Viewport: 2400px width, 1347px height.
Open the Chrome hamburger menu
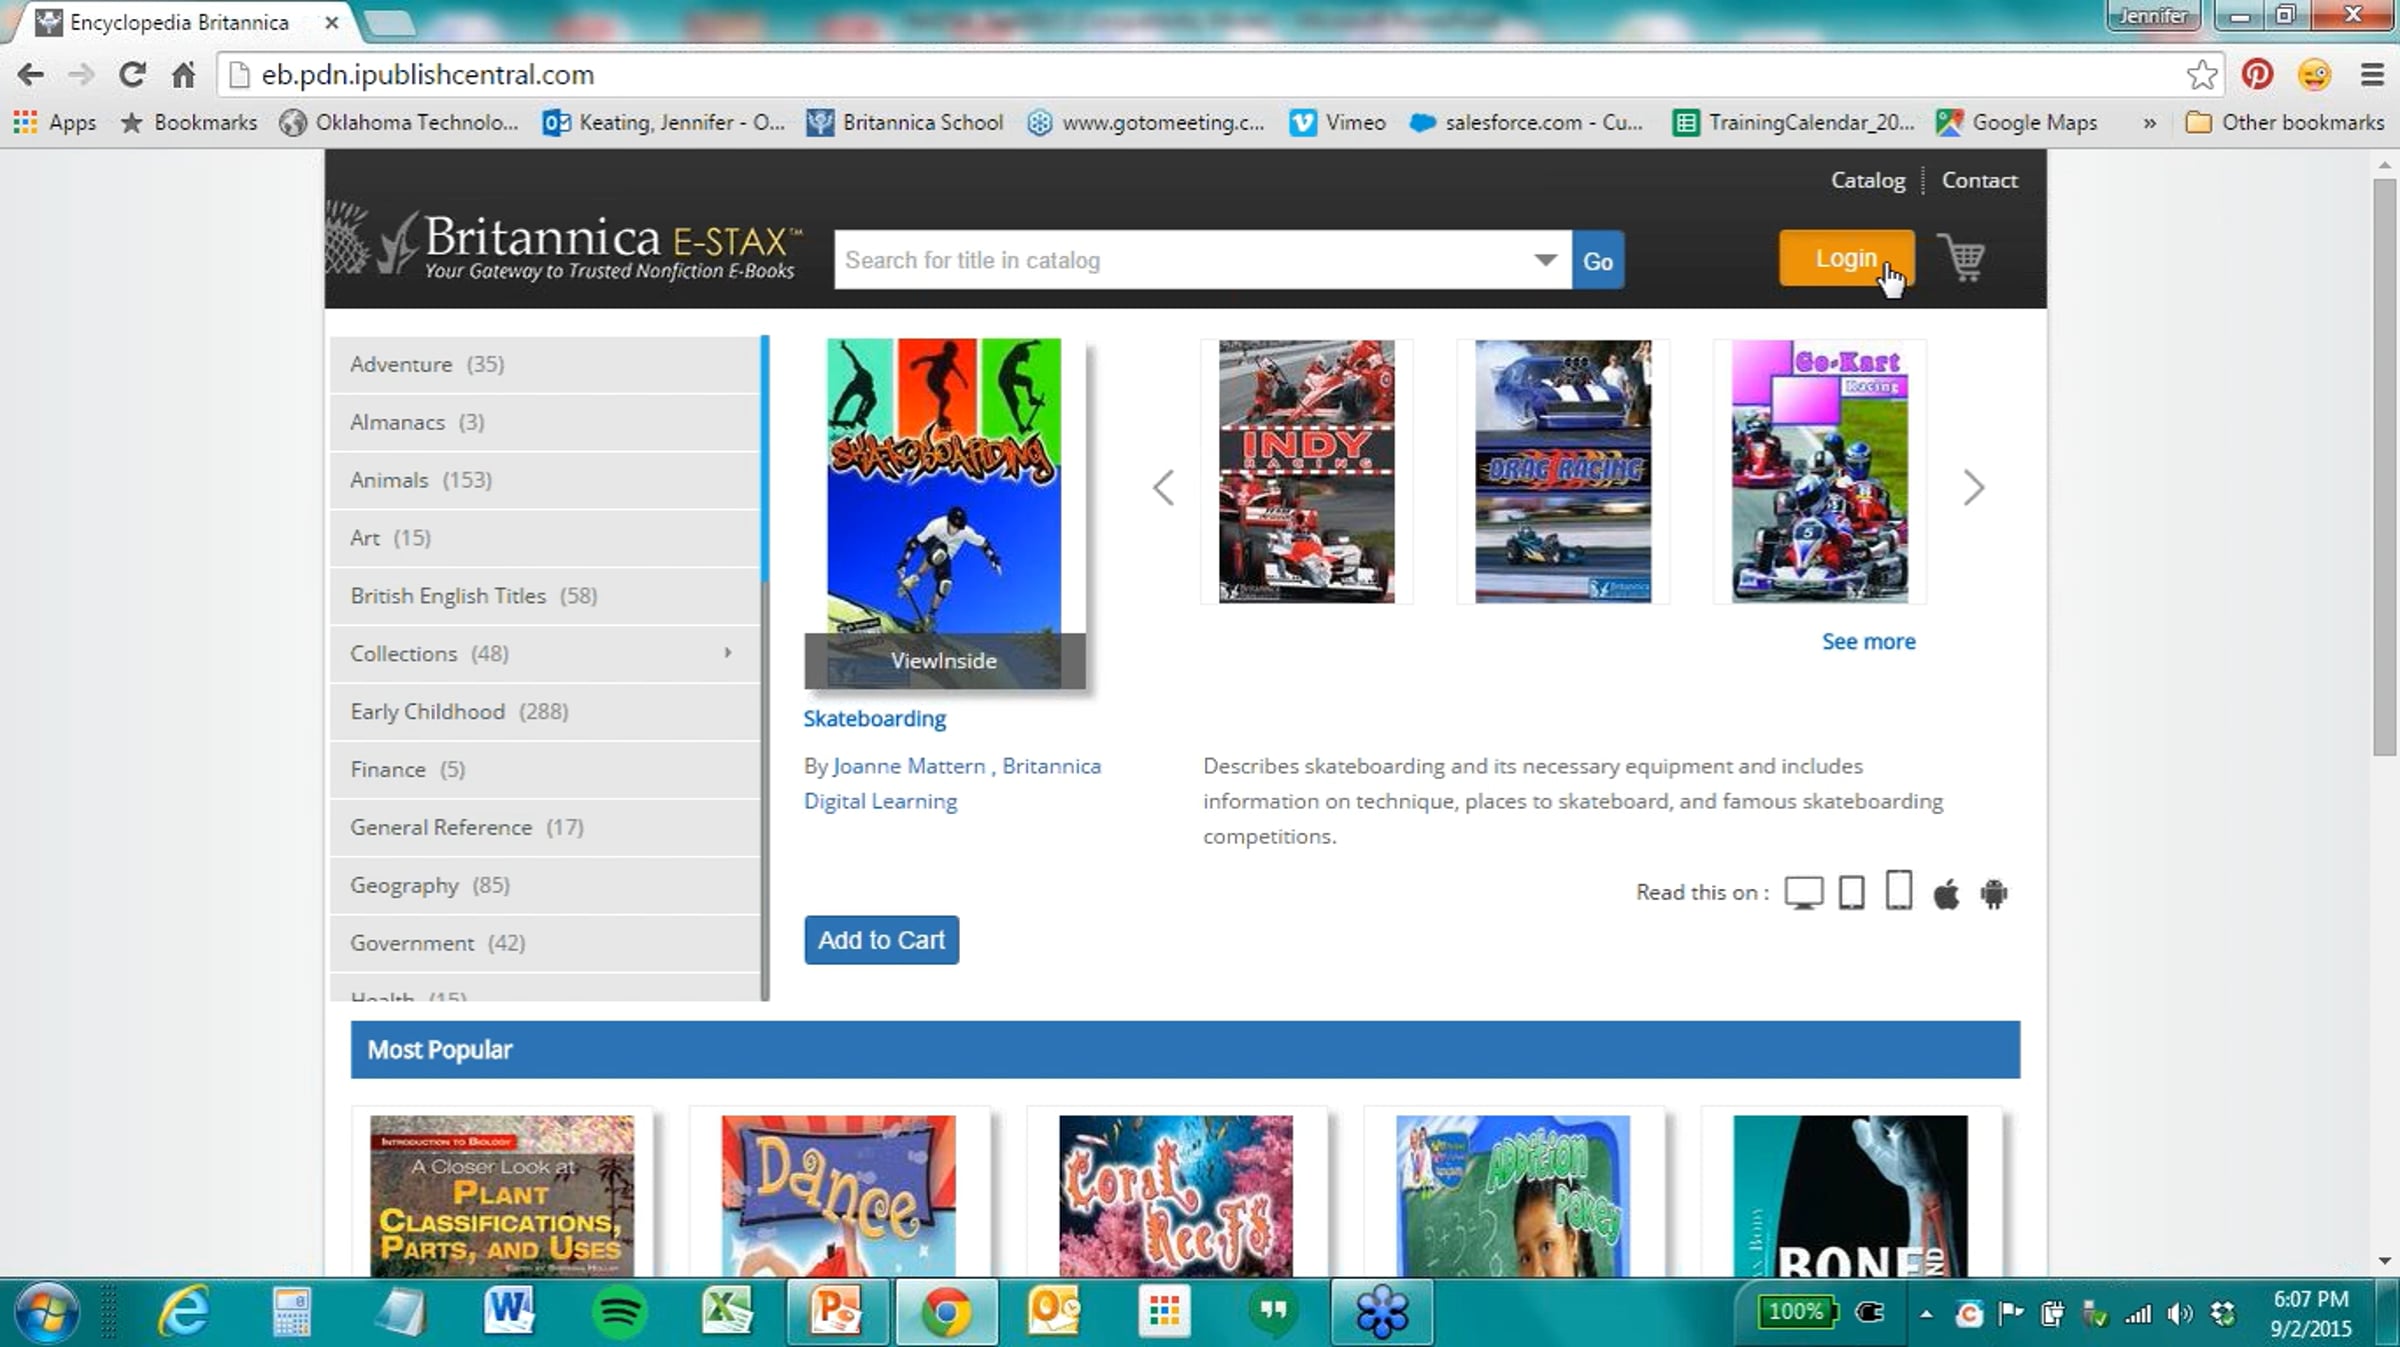coord(2372,75)
